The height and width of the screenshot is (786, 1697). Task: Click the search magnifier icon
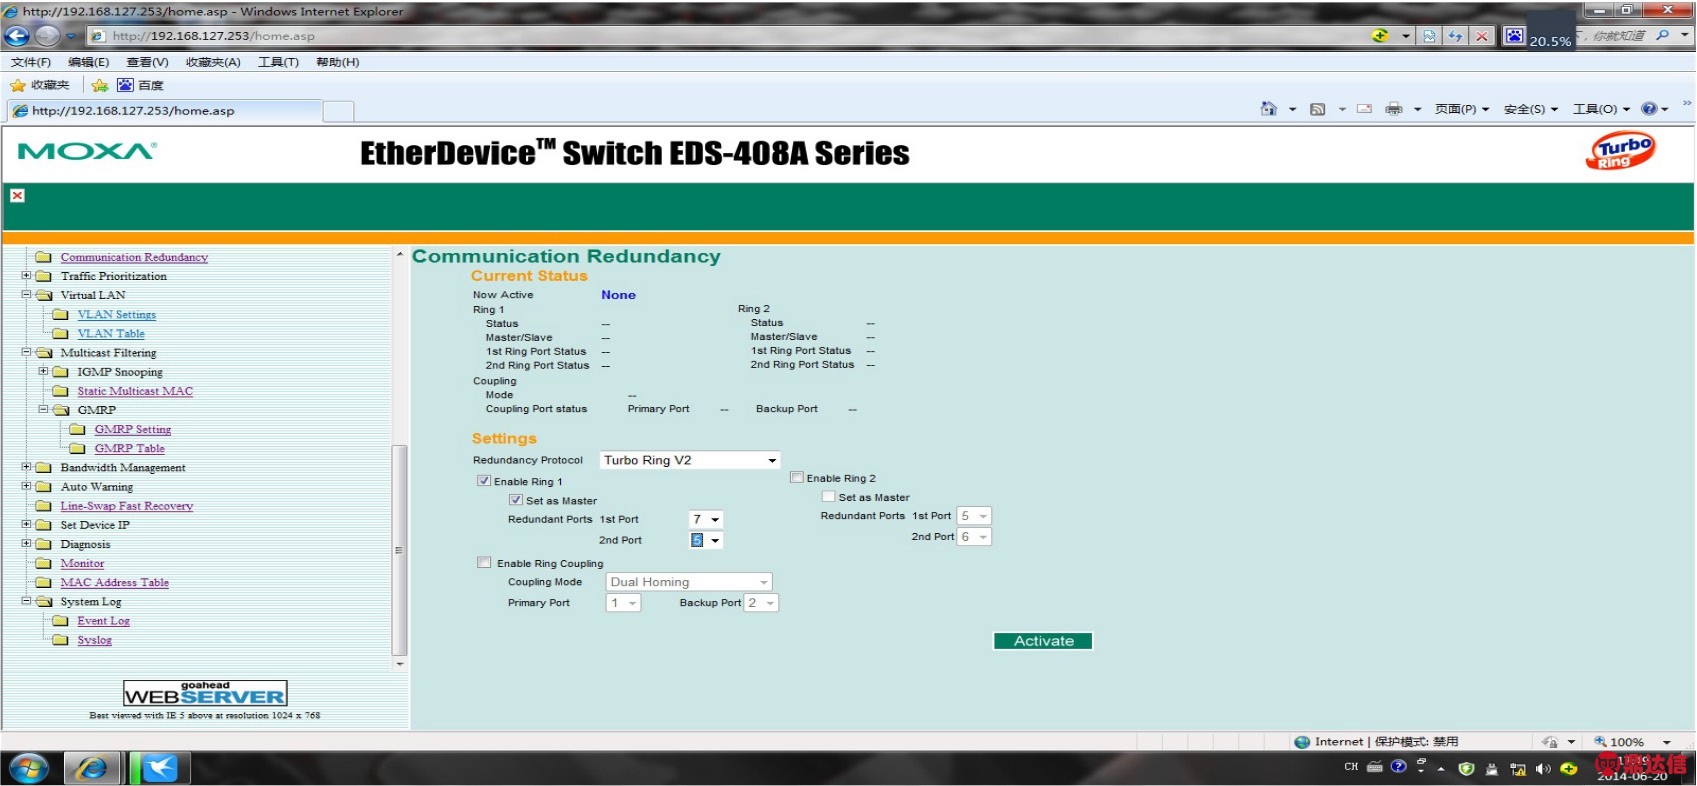click(x=1663, y=35)
